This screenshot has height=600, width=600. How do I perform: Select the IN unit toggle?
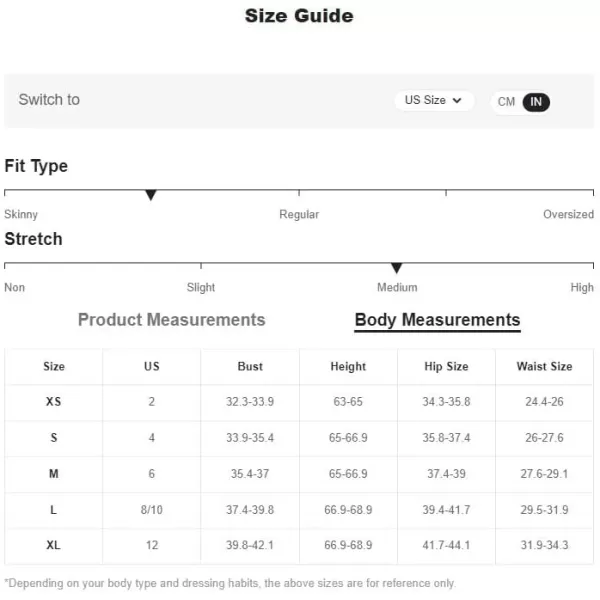click(536, 102)
